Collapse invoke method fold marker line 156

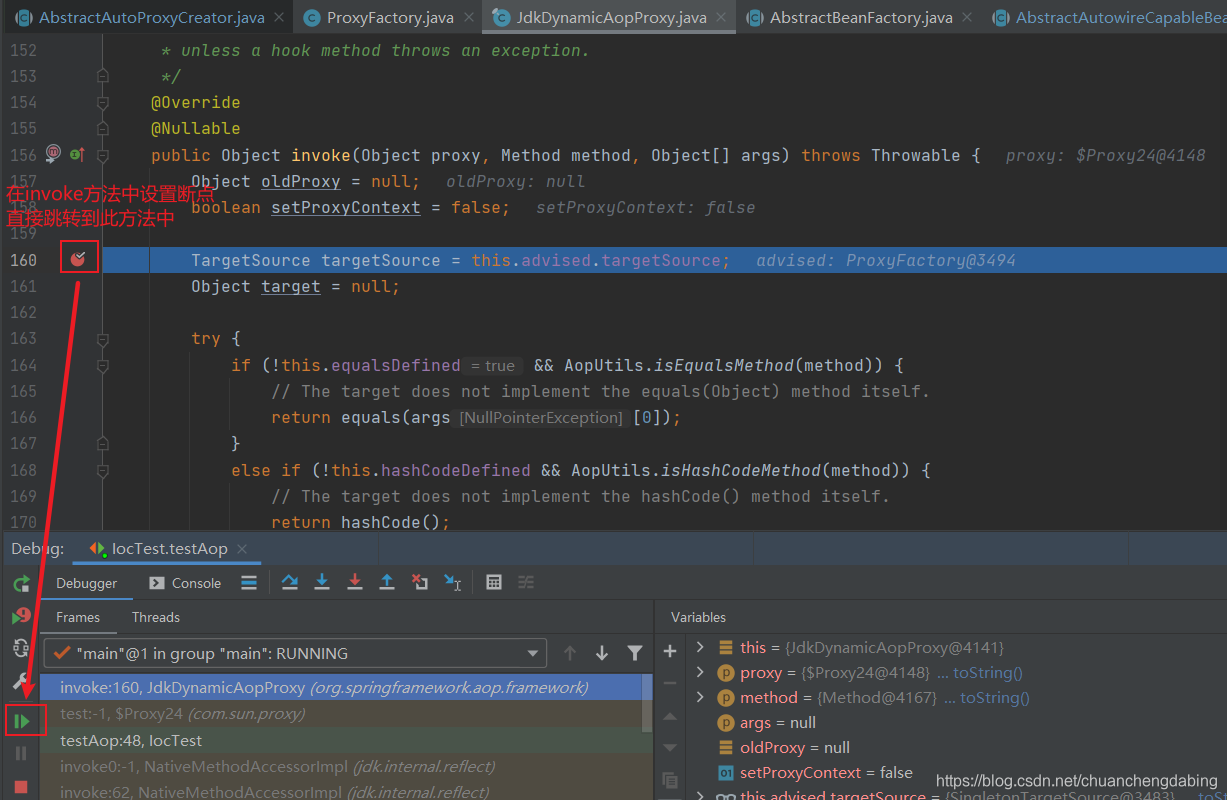(x=102, y=155)
